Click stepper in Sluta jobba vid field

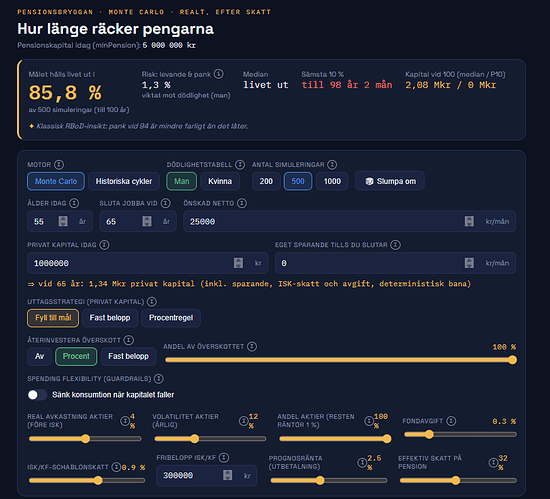pos(147,221)
